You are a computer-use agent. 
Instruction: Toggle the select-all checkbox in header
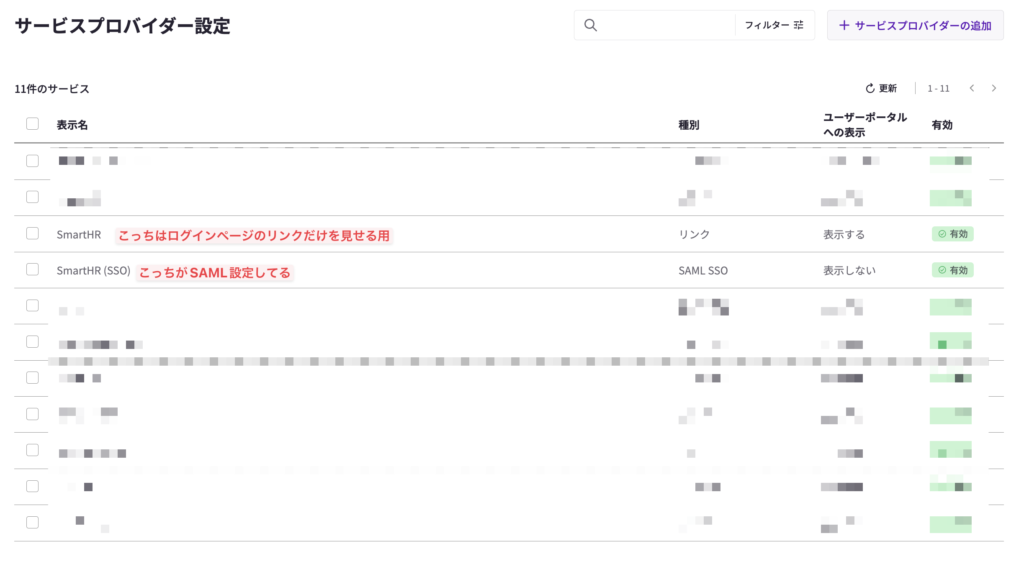32,124
